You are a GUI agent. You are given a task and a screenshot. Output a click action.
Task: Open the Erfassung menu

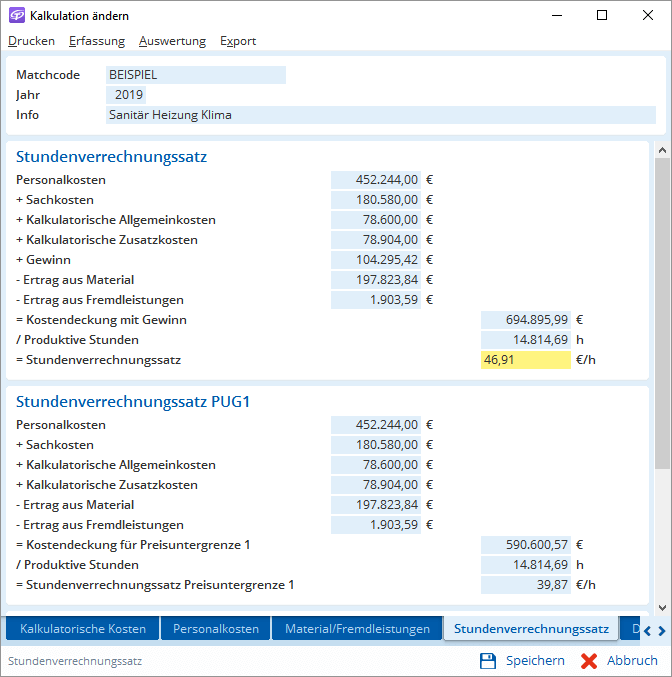[97, 41]
